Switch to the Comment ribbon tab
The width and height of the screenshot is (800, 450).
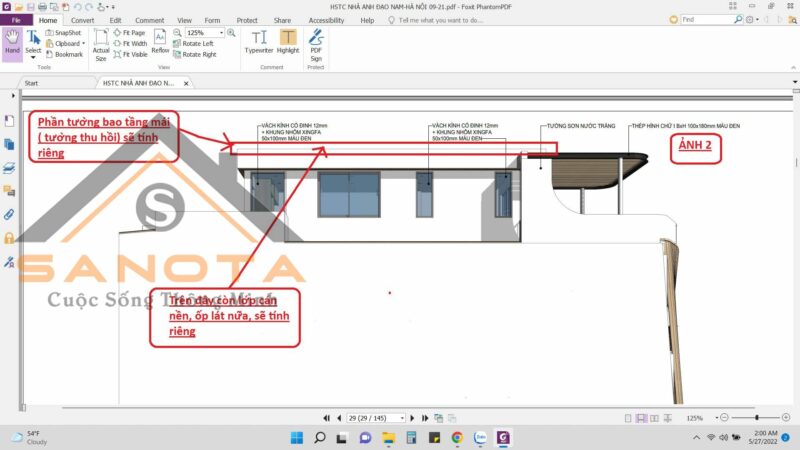tap(150, 20)
